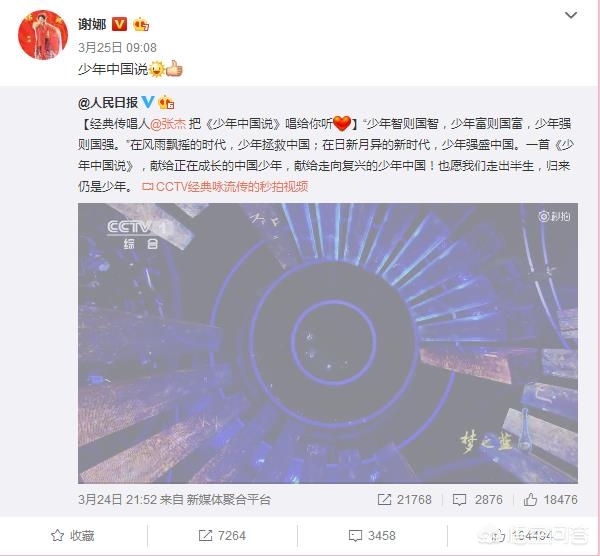Open the post options chevron menu
Screen dimensions: 600x556
(x=571, y=15)
